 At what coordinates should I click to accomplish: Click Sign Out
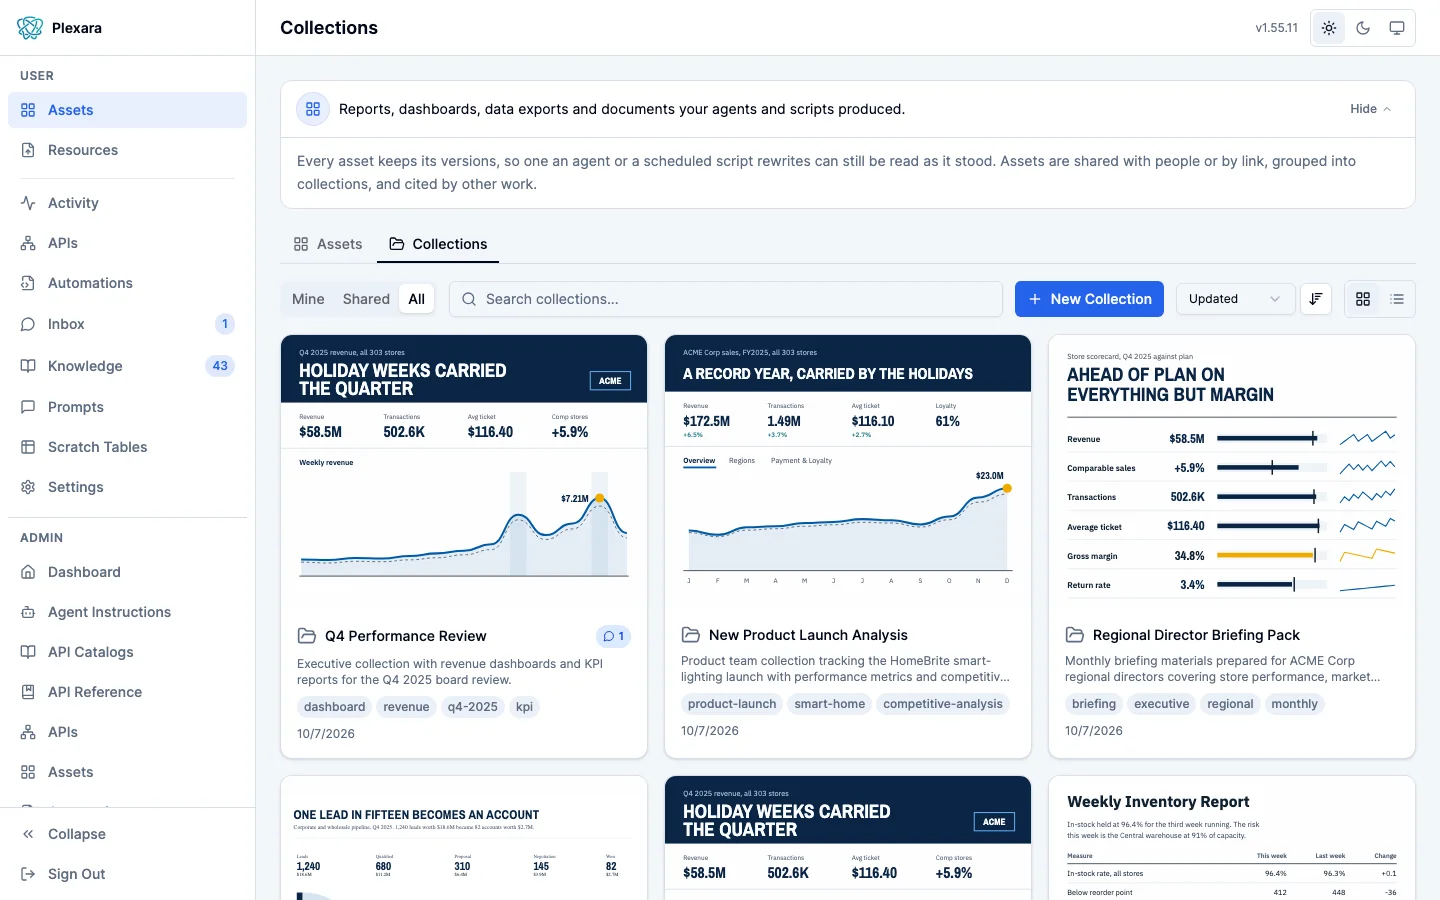pyautogui.click(x=127, y=874)
